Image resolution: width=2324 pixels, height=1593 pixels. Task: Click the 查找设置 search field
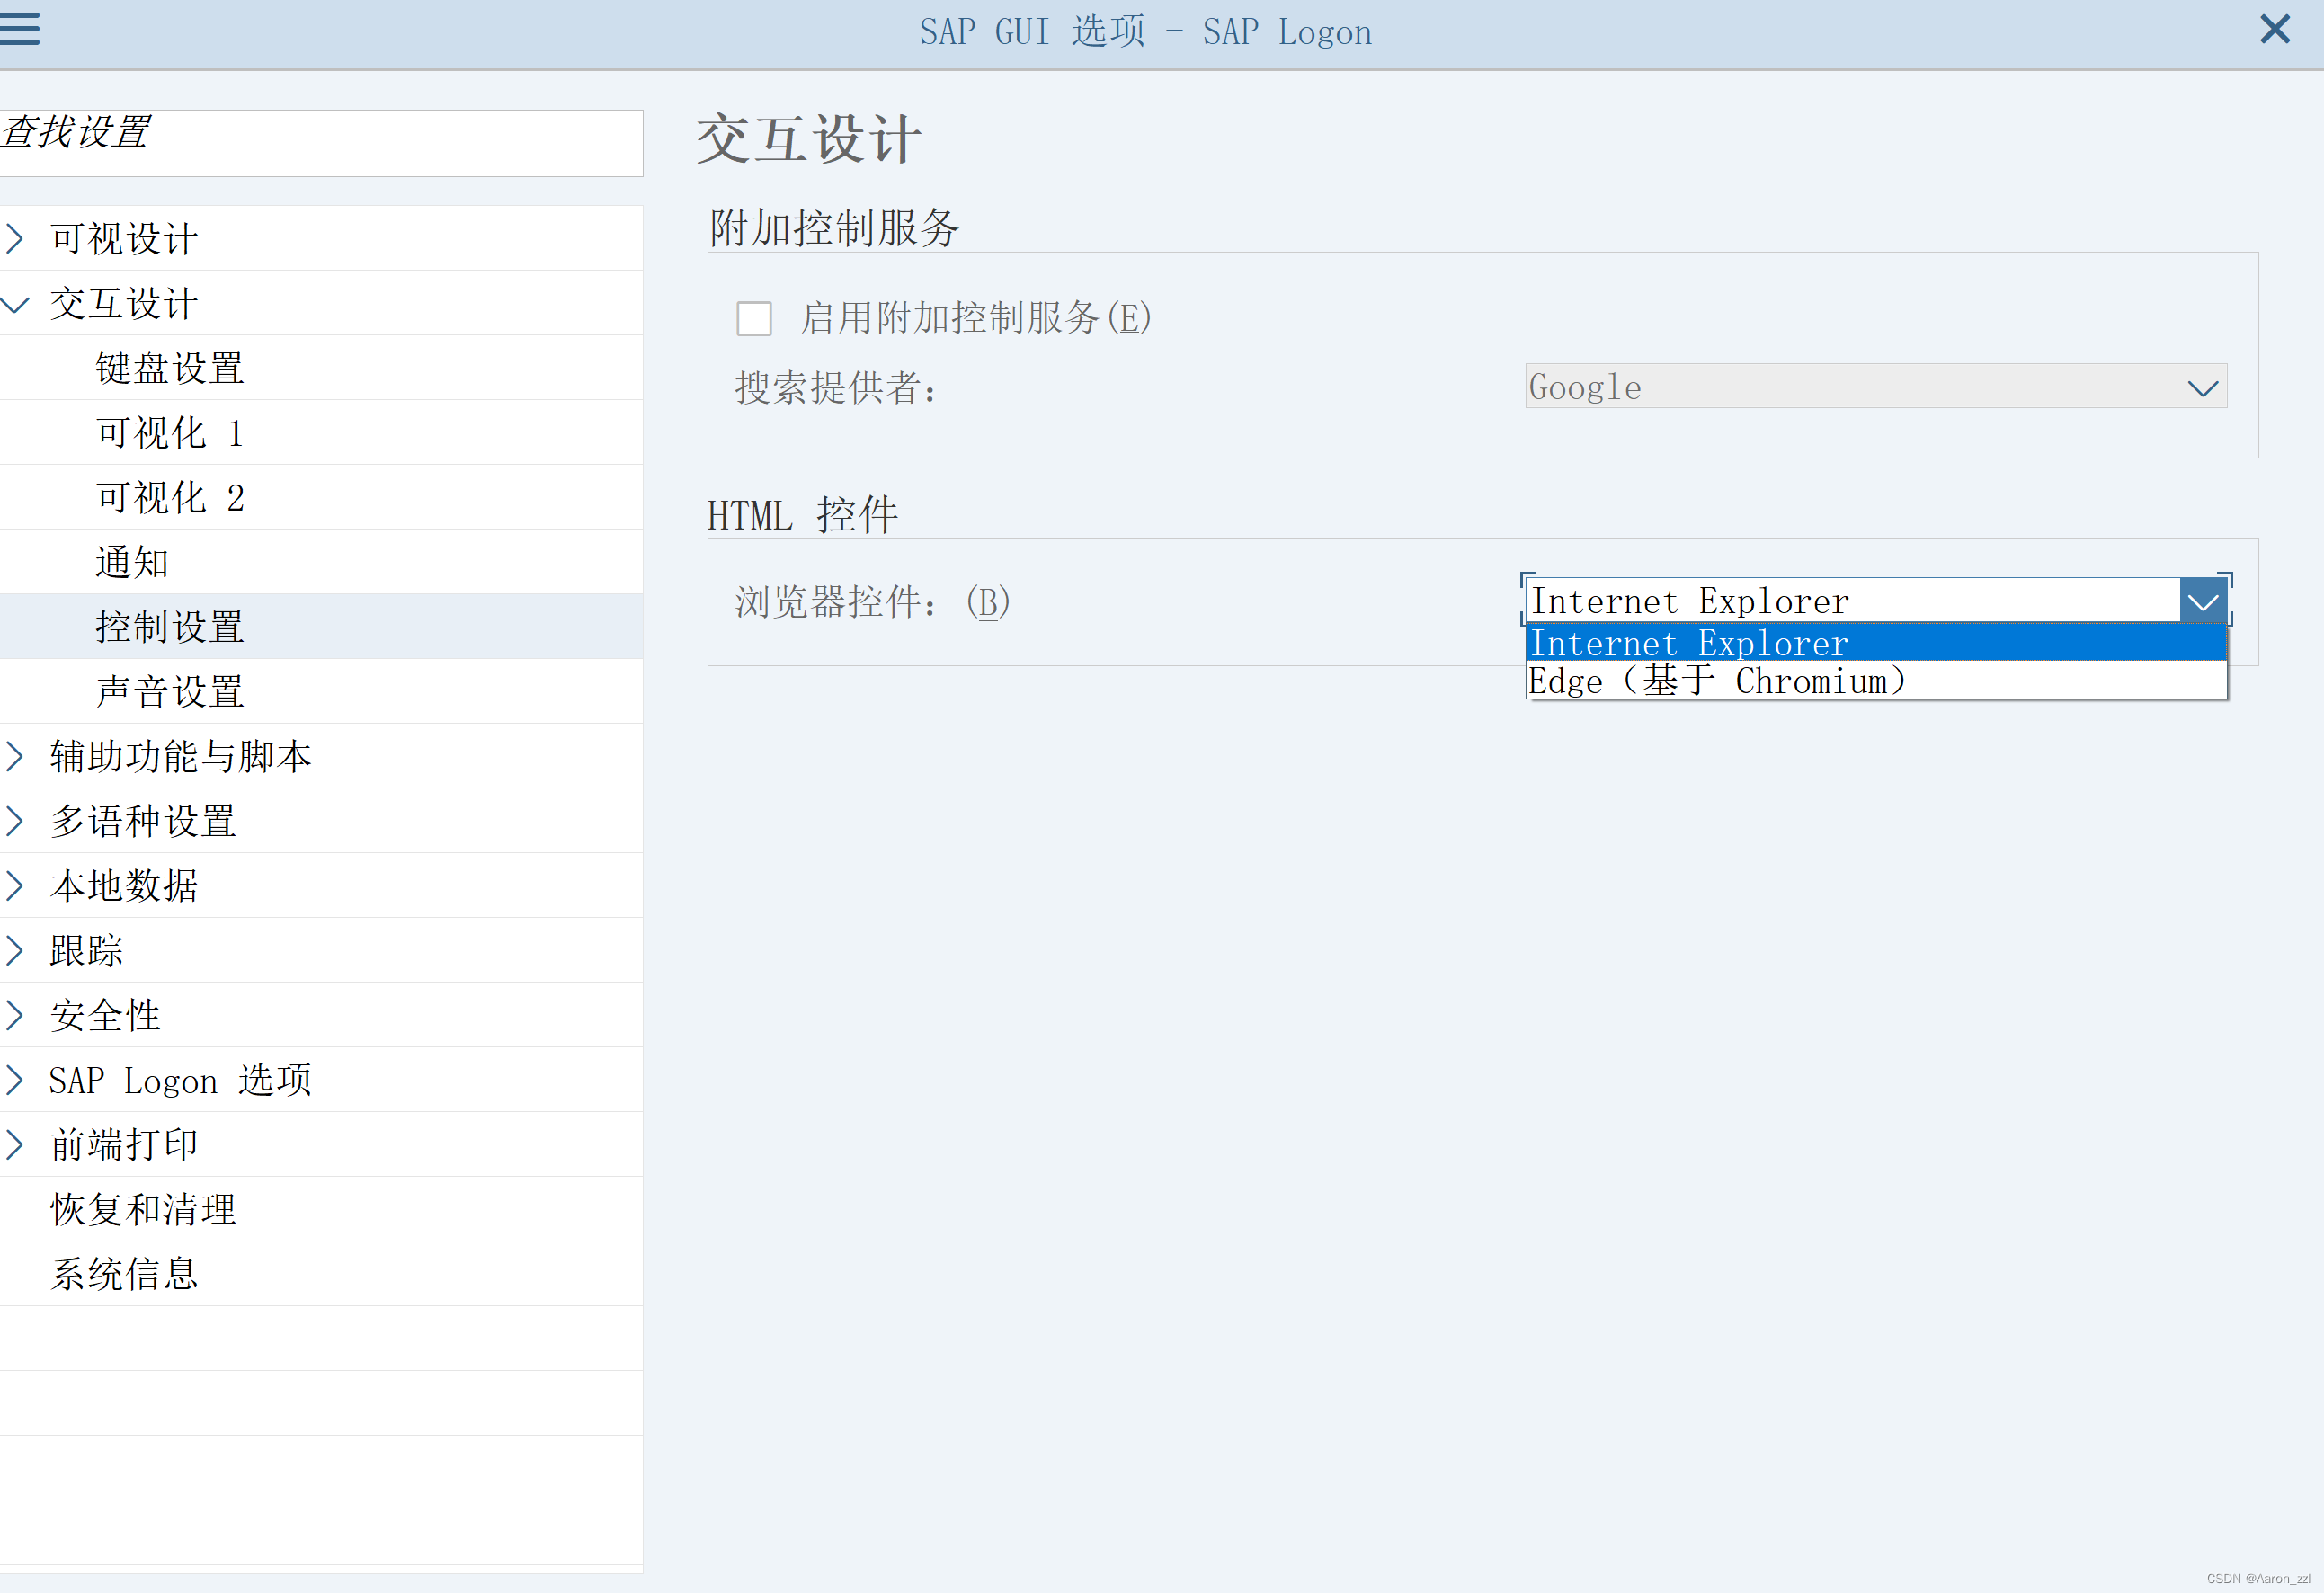tap(320, 143)
